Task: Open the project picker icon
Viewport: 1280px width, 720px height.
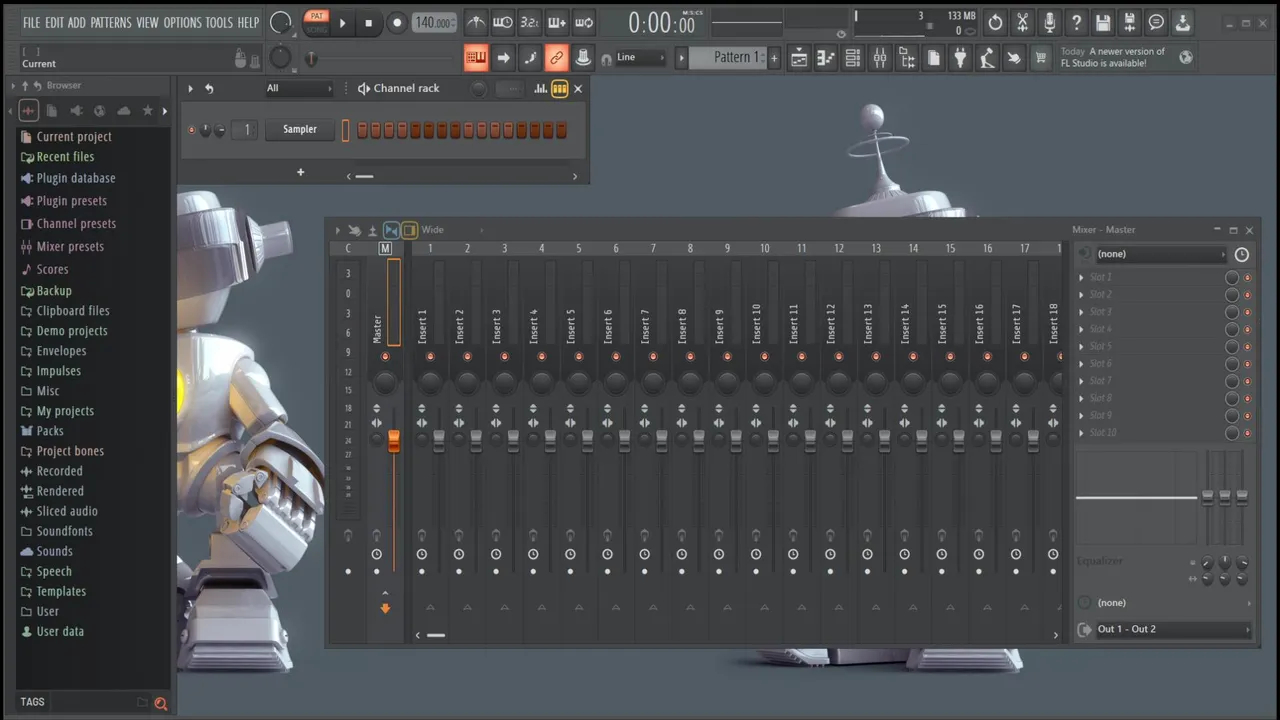Action: coord(934,58)
